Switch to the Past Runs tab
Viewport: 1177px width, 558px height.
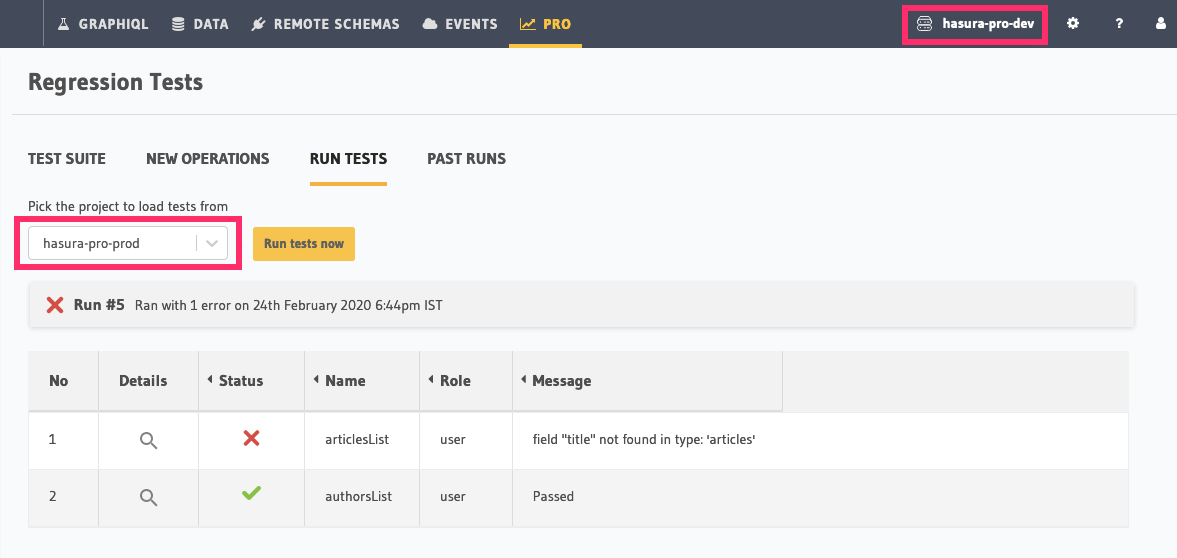[x=466, y=159]
